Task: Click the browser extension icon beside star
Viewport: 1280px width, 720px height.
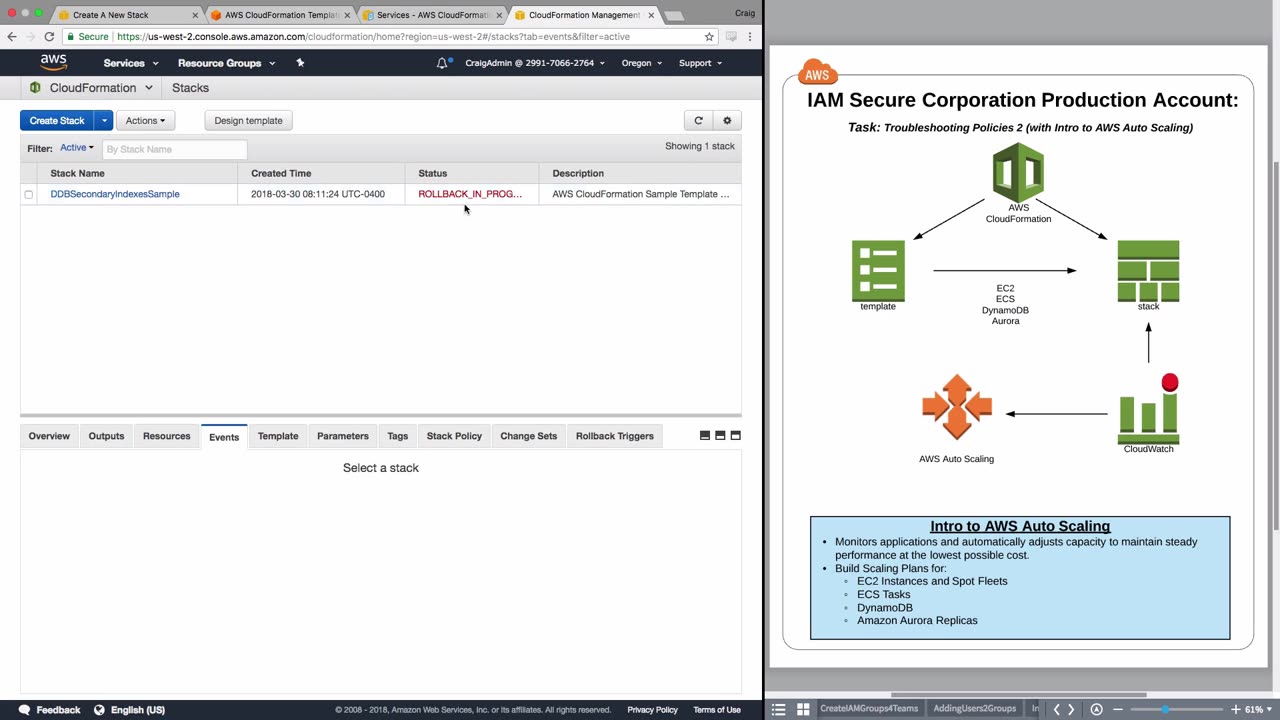Action: [x=731, y=37]
